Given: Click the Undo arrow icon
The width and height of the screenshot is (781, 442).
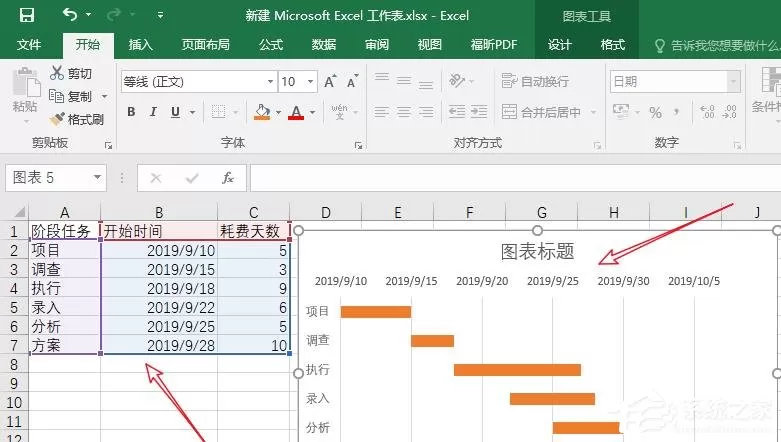Looking at the screenshot, I should click(69, 14).
